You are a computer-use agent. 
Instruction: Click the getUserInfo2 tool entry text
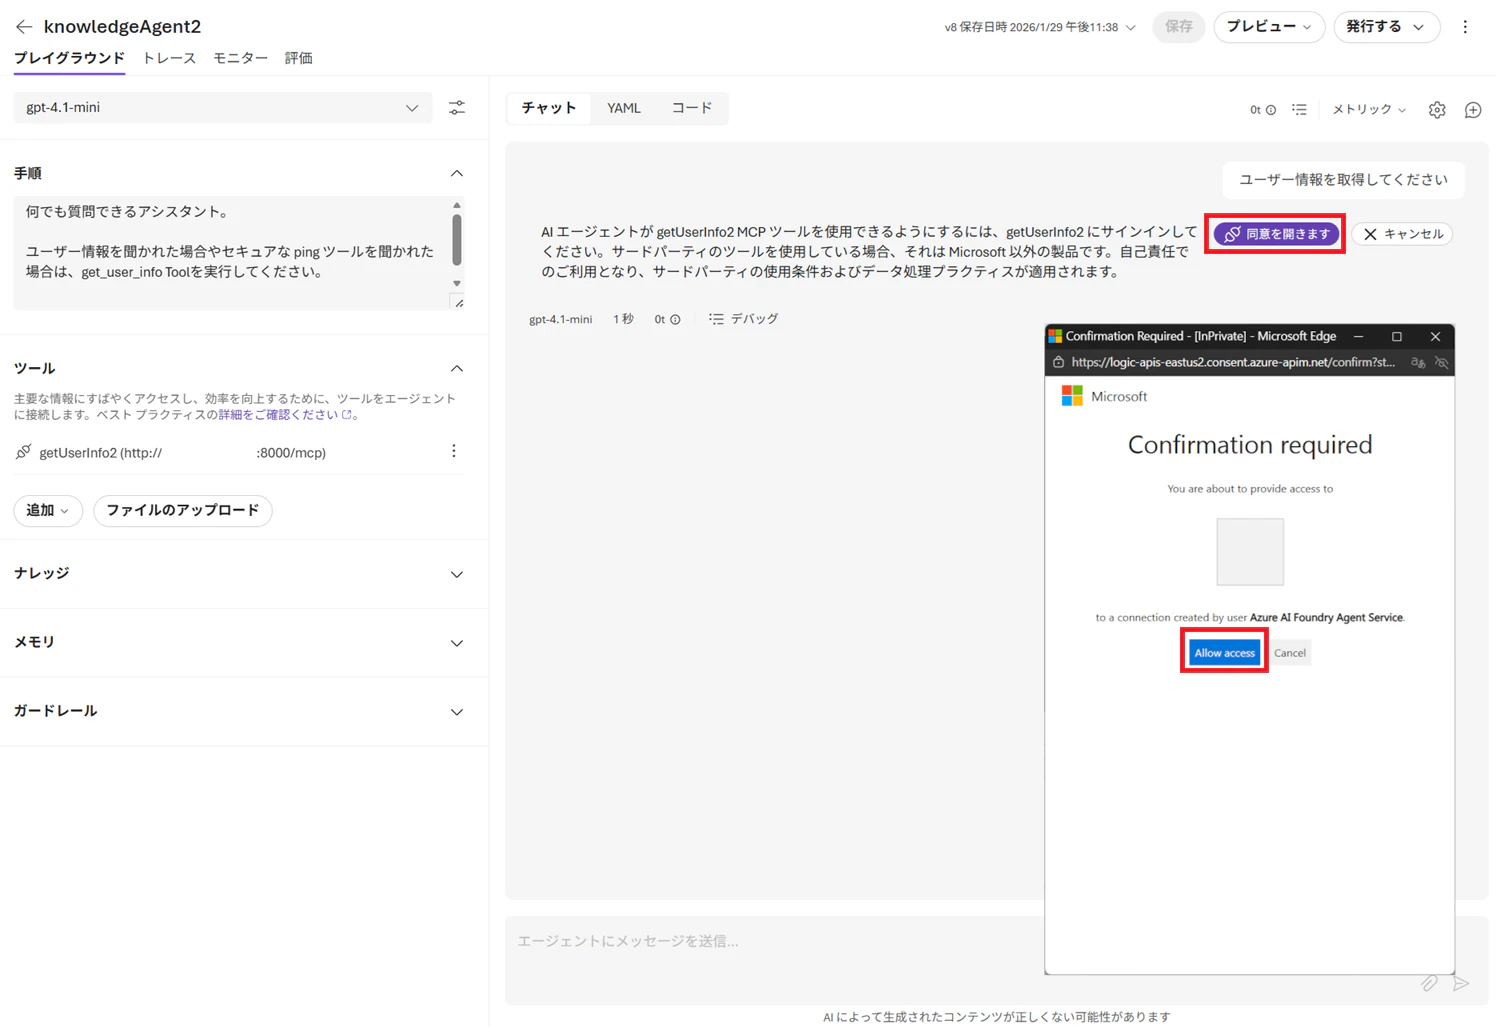tap(183, 453)
